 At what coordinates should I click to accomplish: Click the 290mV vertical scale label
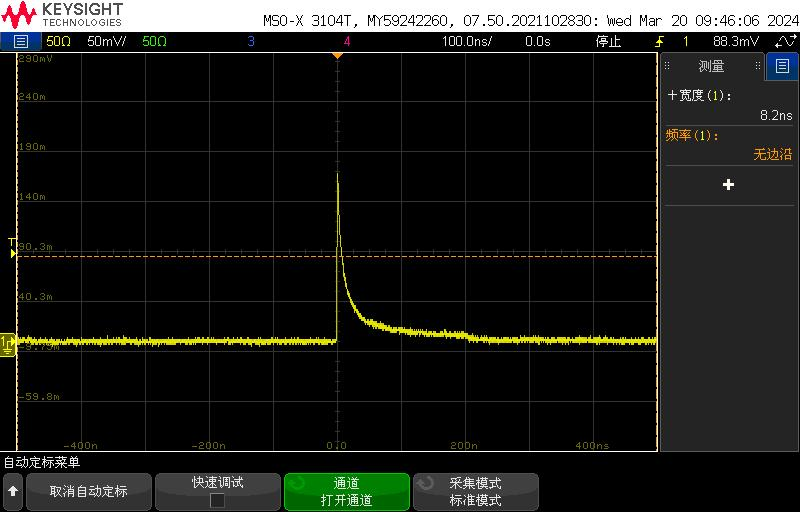(x=35, y=59)
